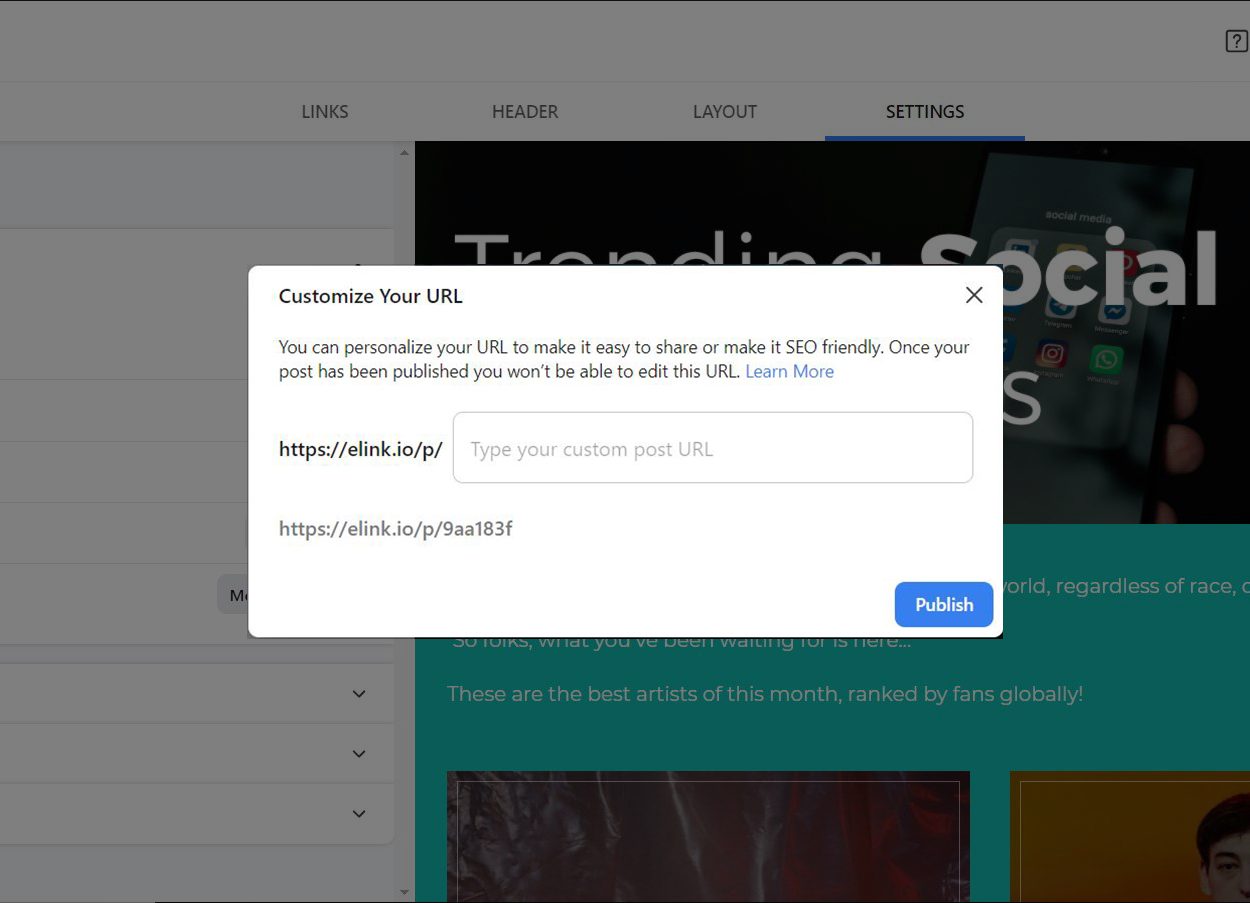Expand the bottom collapsed section chevron
The width and height of the screenshot is (1250, 903).
tap(358, 813)
